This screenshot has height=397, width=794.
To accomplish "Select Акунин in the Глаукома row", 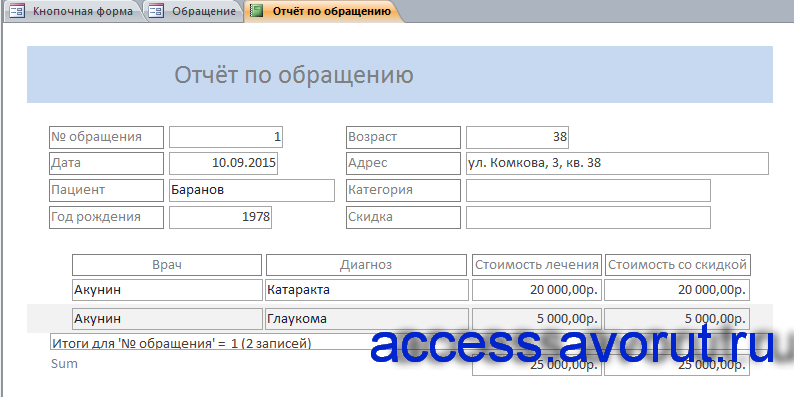I will [x=167, y=319].
